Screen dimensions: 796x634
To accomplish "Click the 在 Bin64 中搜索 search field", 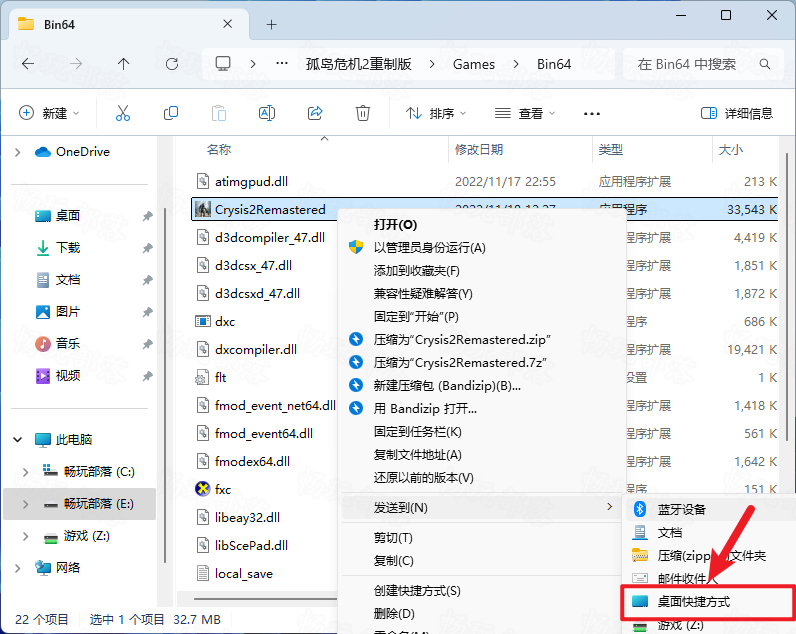I will coord(704,64).
